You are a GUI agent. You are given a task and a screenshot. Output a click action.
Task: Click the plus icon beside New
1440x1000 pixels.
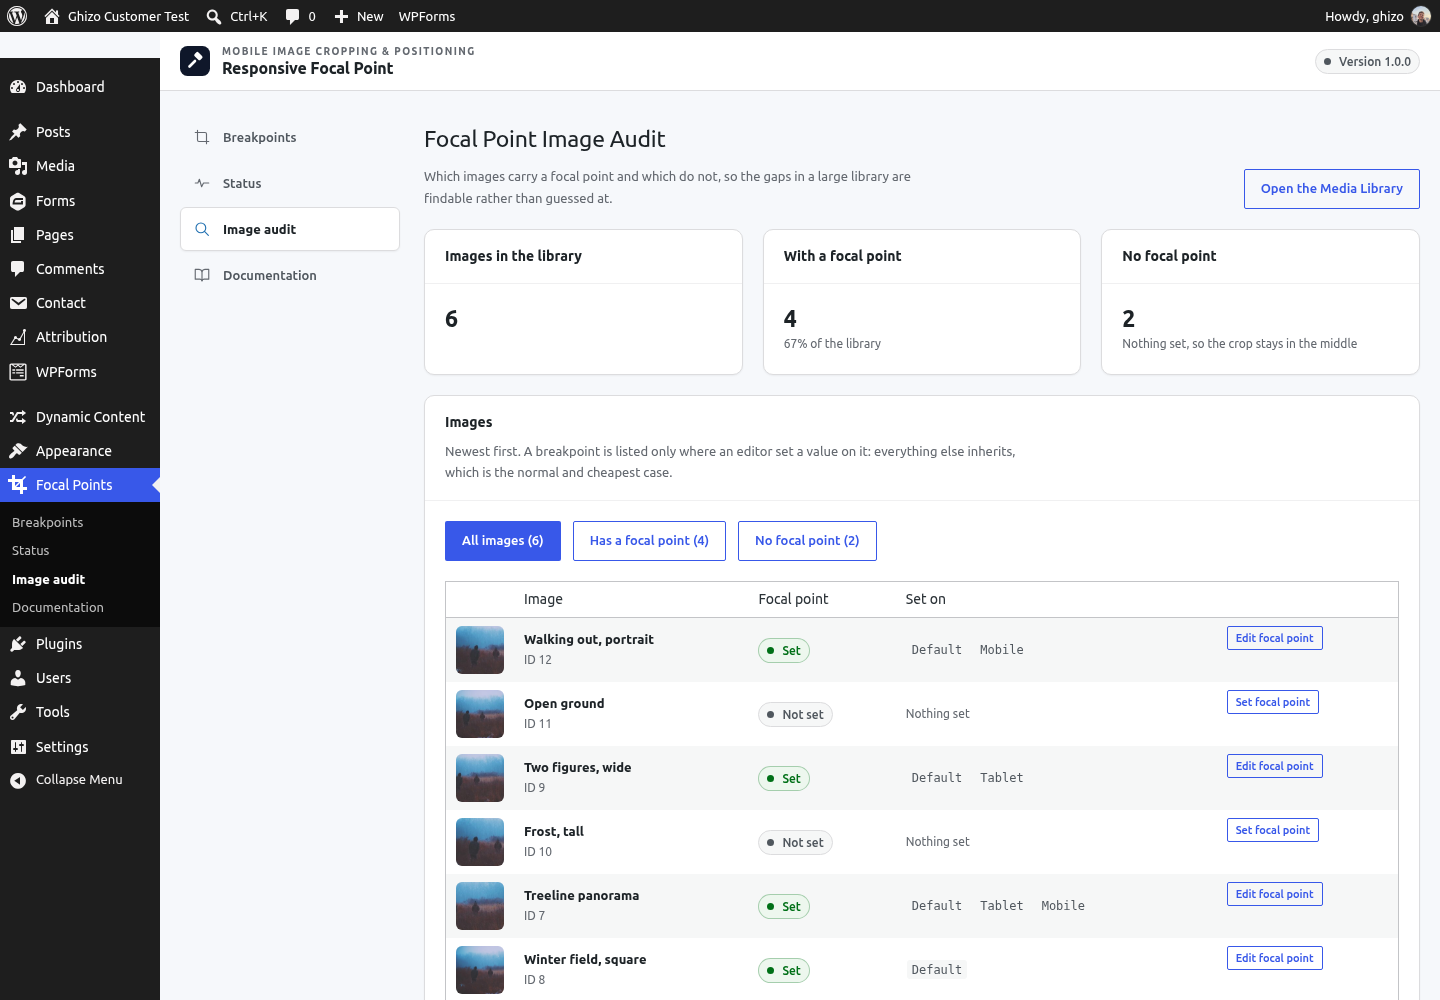(x=341, y=16)
